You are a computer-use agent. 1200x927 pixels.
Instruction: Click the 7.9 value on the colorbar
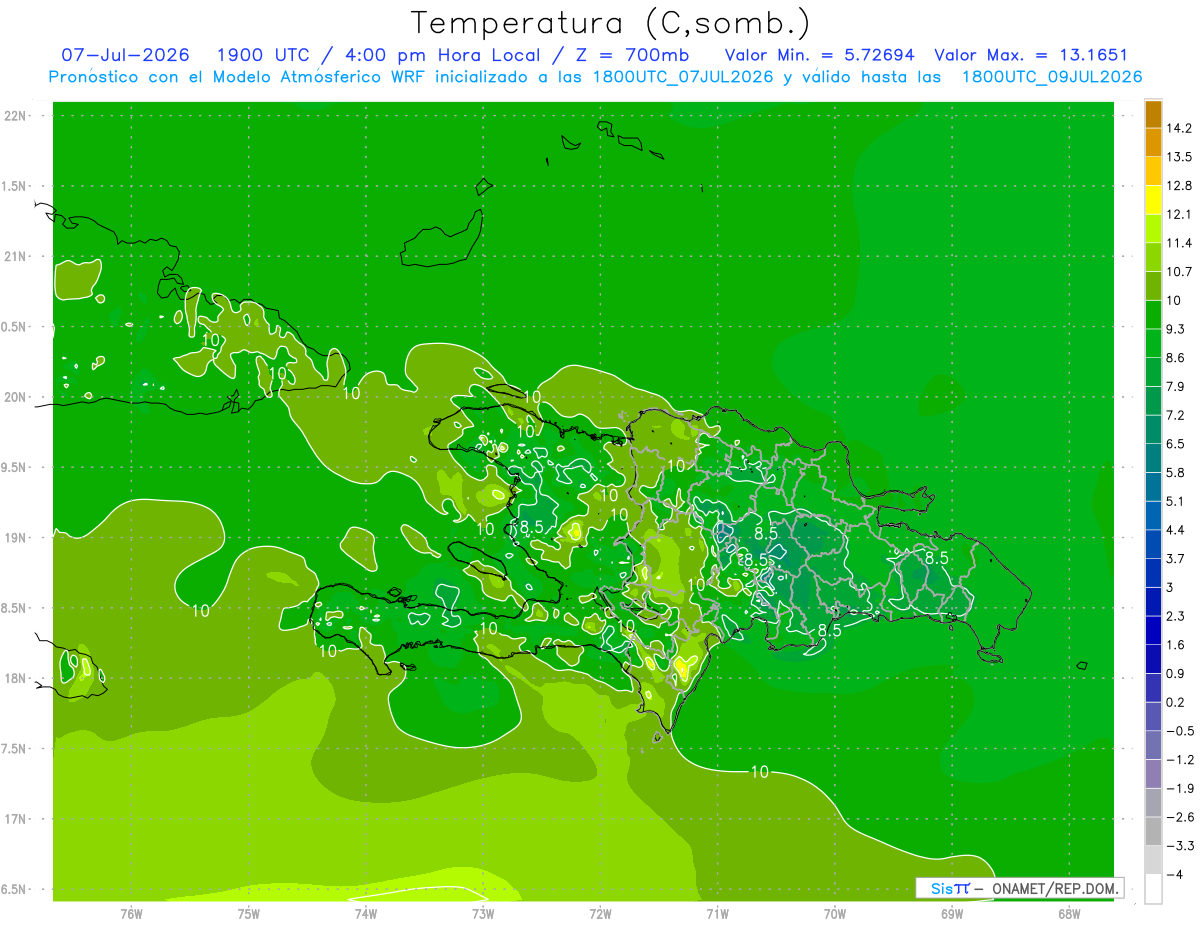click(x=1176, y=386)
